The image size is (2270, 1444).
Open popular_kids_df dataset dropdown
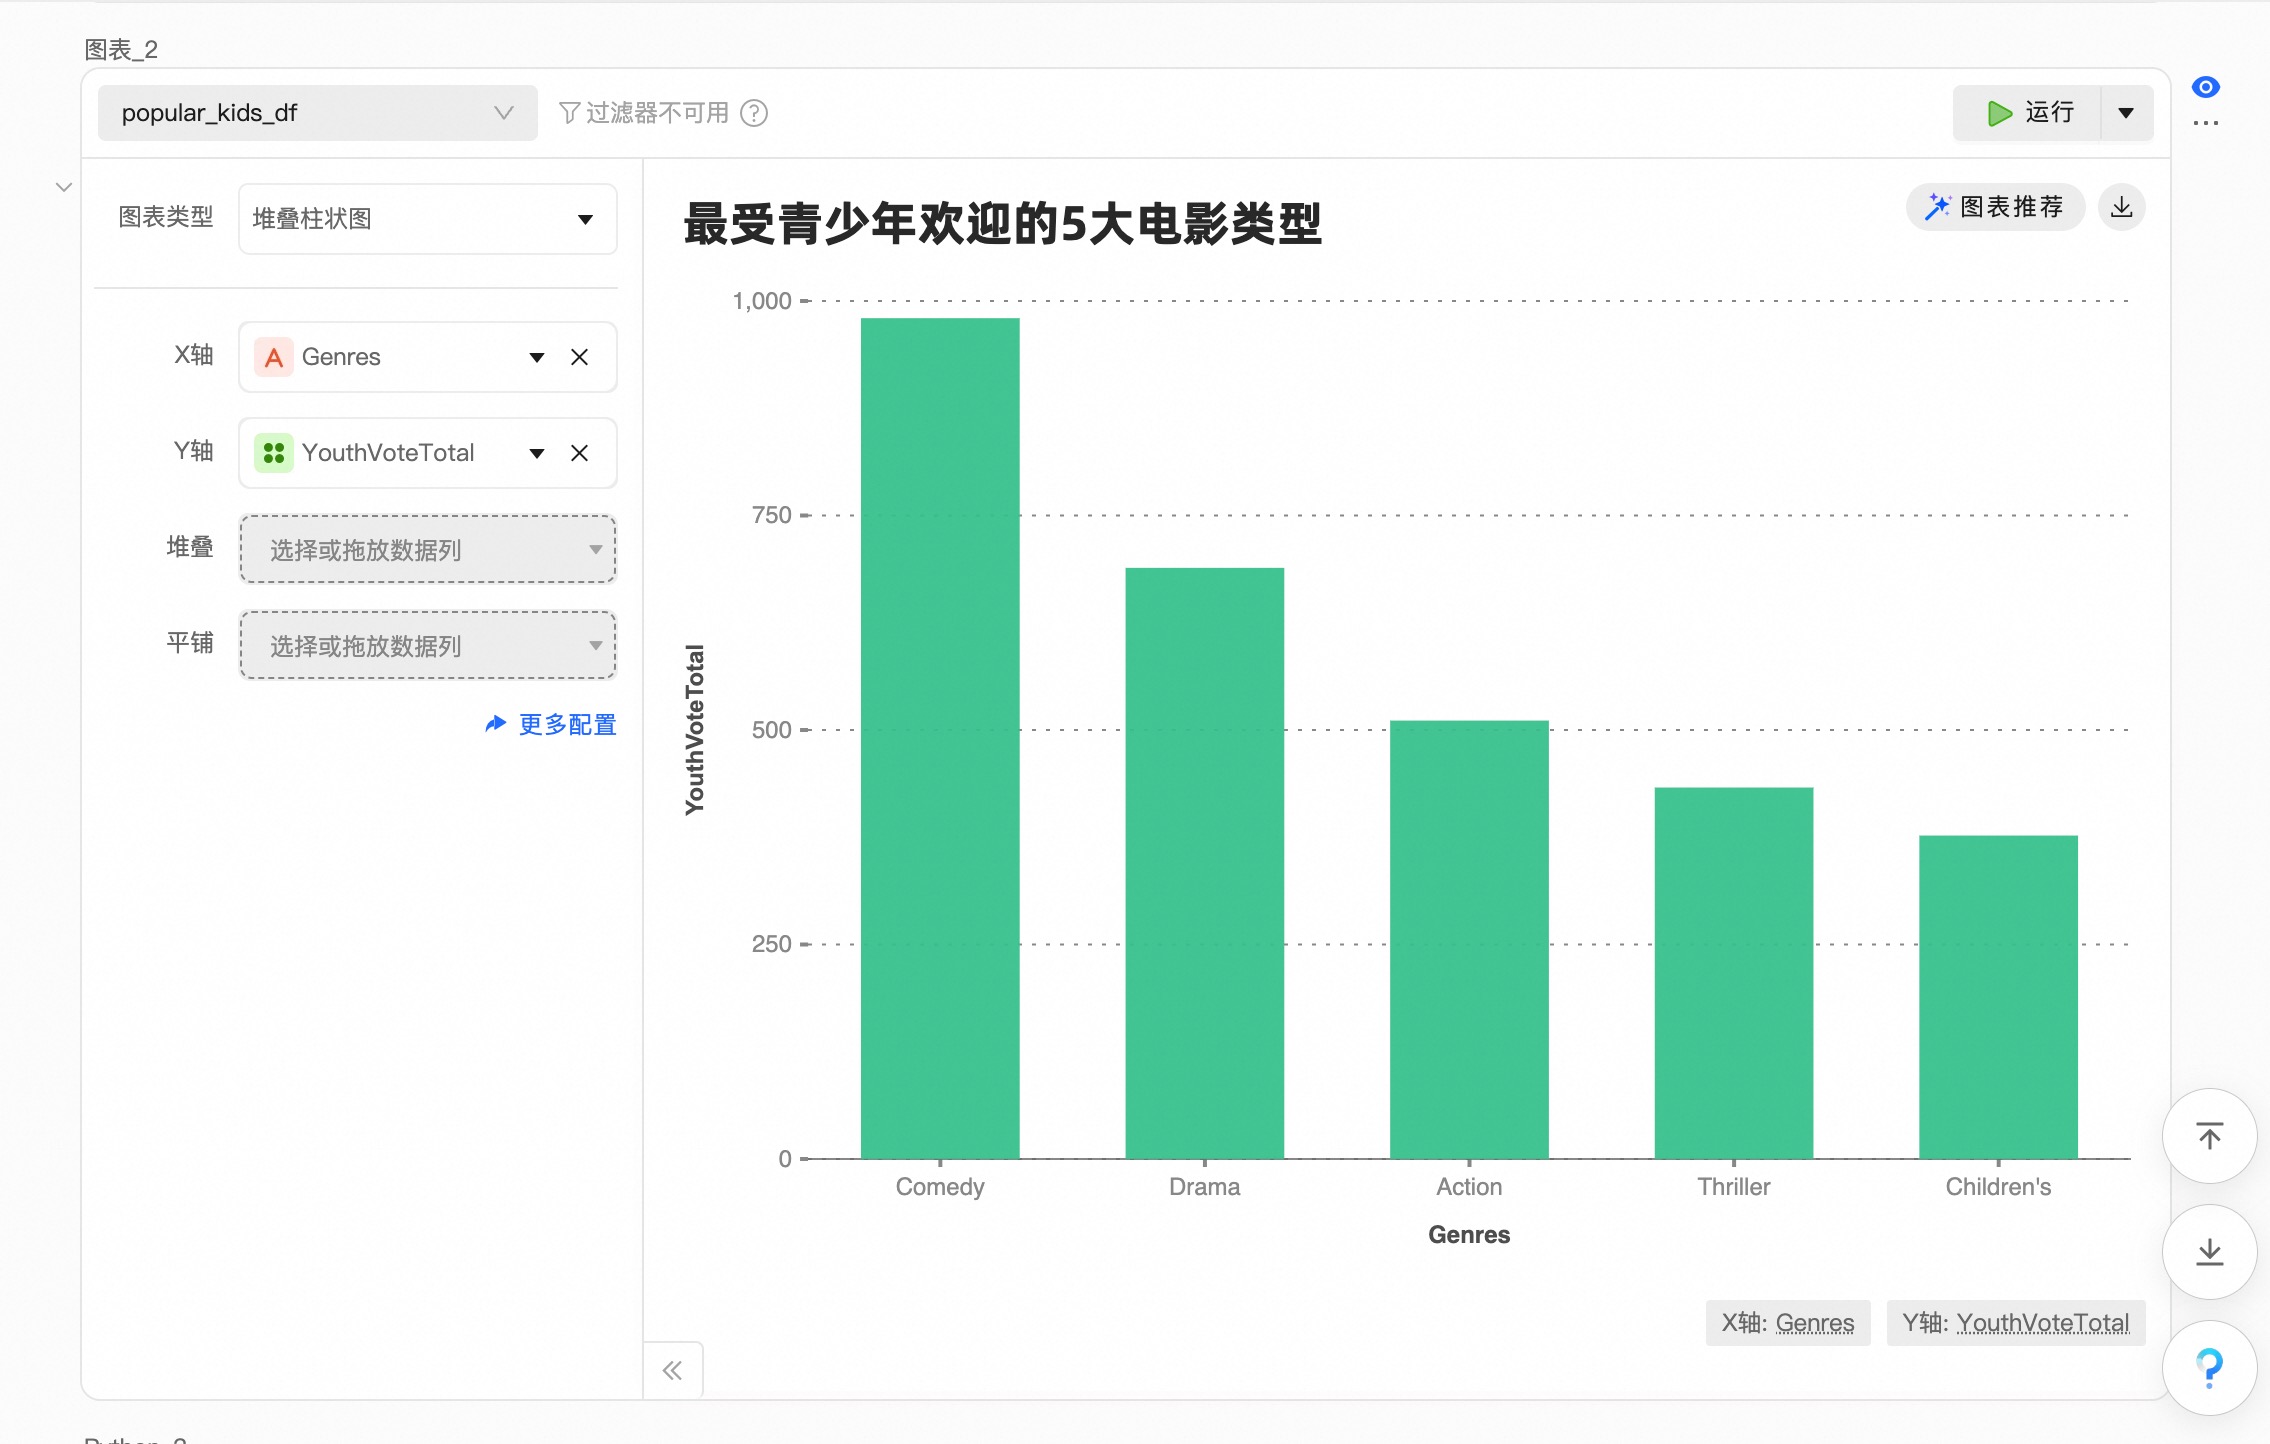click(317, 113)
